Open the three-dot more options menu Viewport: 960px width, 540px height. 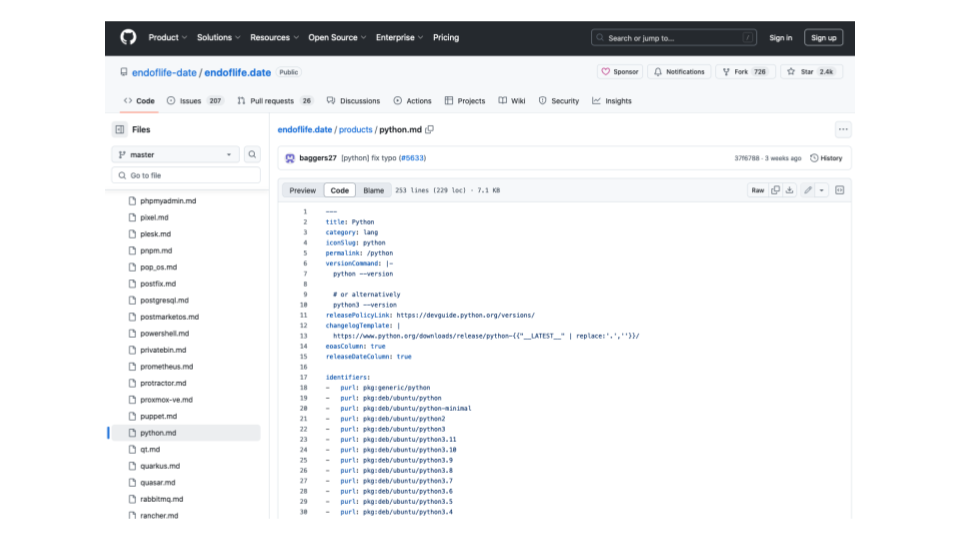(x=843, y=130)
